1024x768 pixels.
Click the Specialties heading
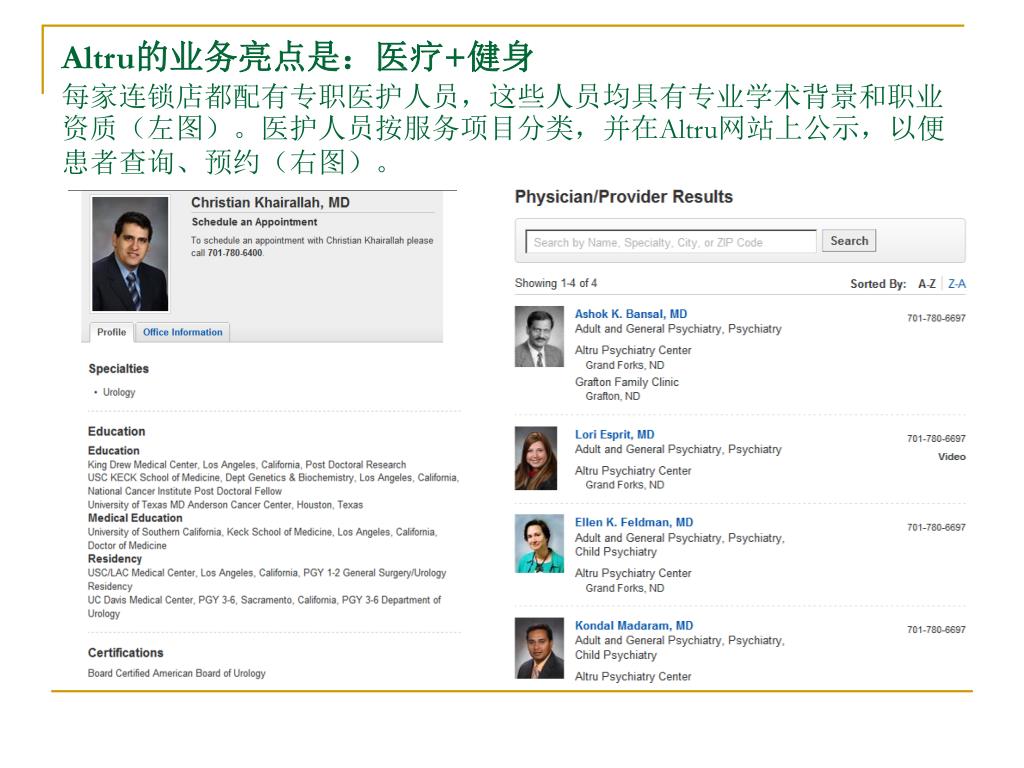119,368
